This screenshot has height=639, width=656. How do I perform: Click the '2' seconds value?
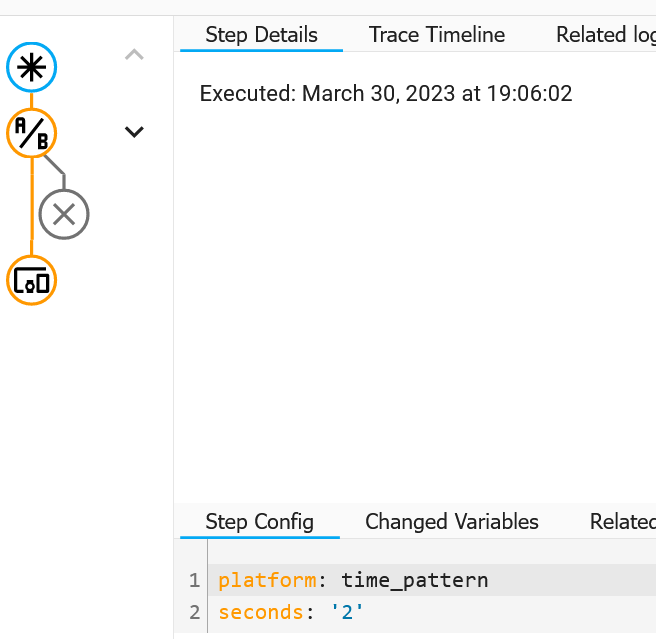point(347,610)
